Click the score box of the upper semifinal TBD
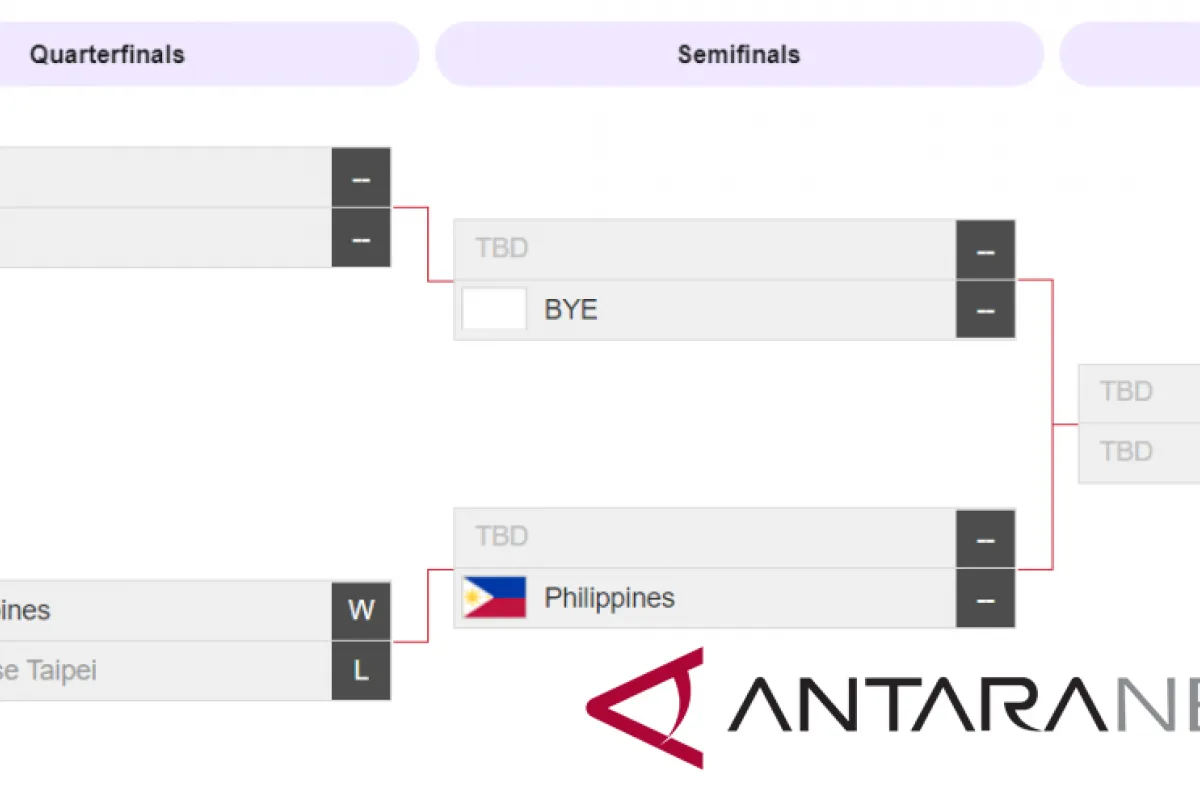Image resolution: width=1200 pixels, height=800 pixels. click(985, 250)
